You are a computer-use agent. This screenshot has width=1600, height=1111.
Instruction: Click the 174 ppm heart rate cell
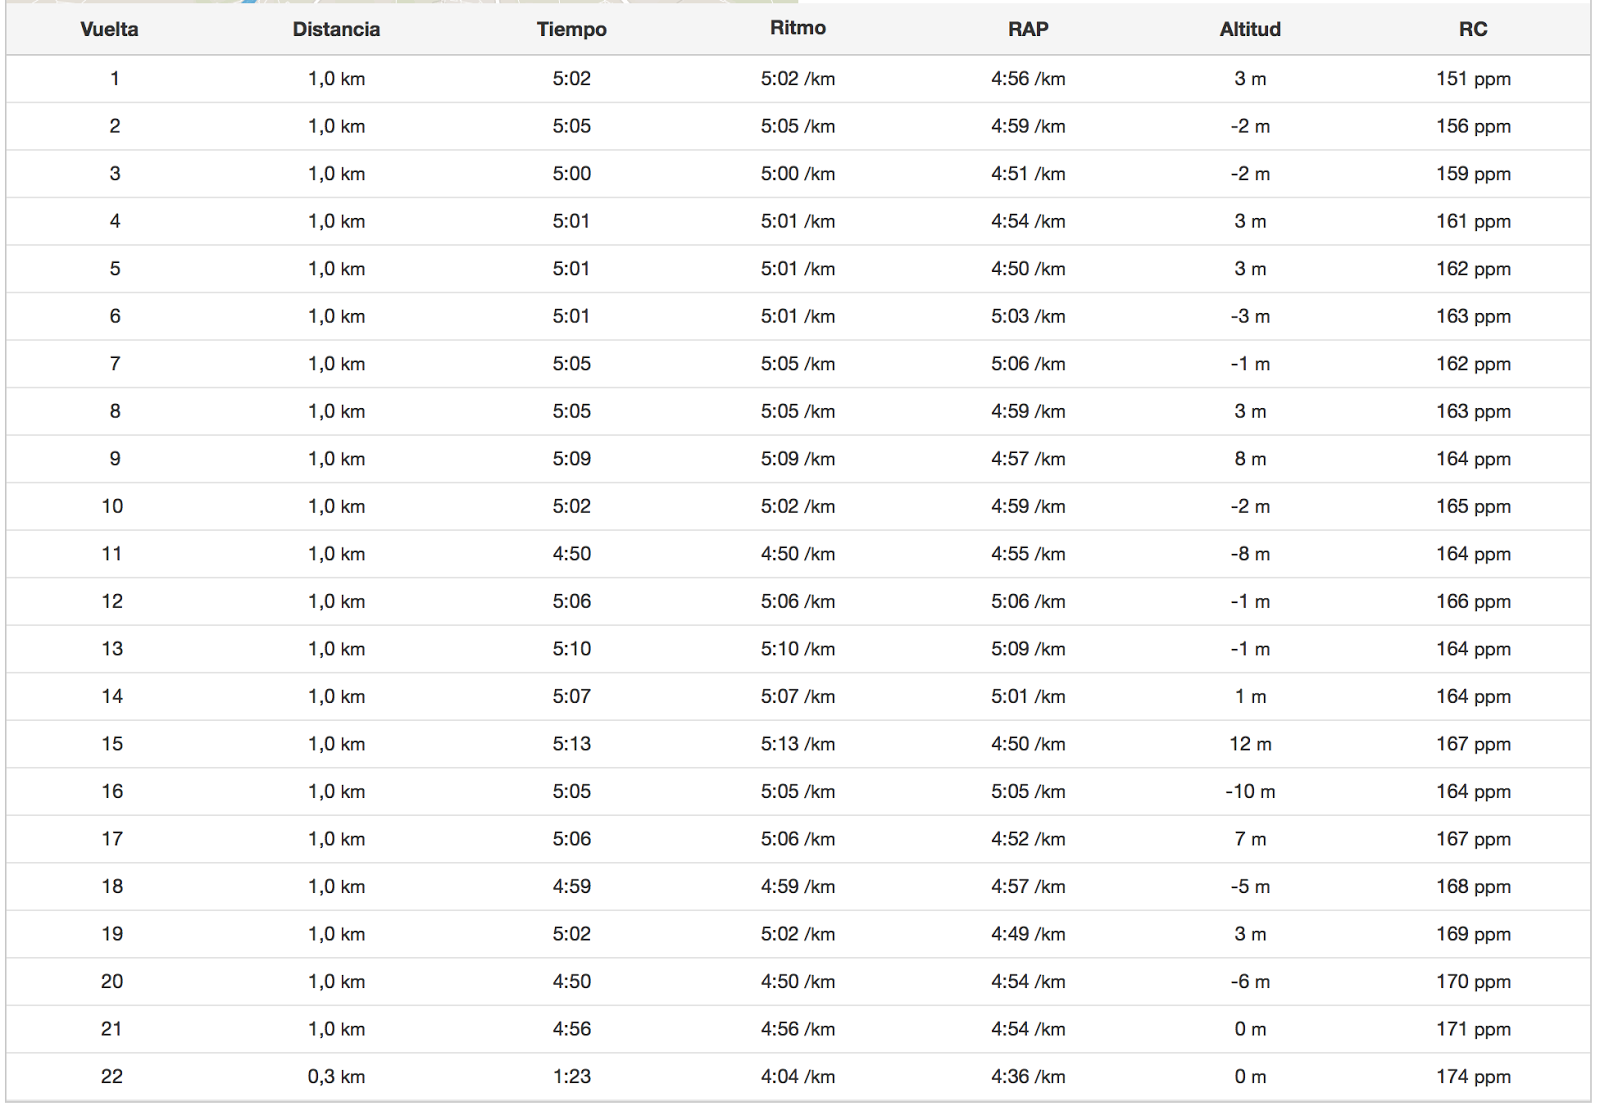coord(1473,1077)
